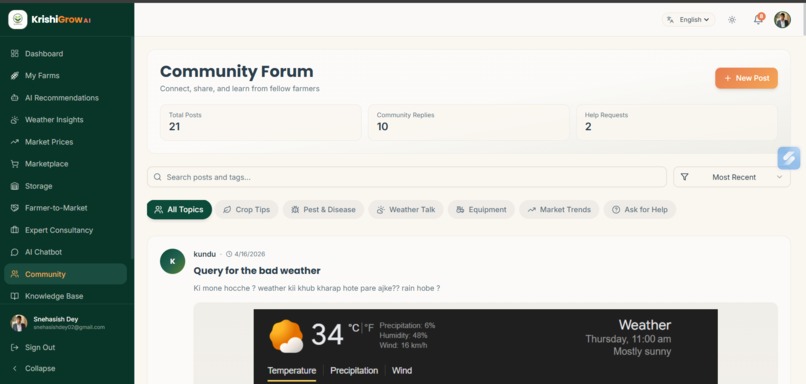Open the top-right user avatar menu
The height and width of the screenshot is (384, 806).
782,20
